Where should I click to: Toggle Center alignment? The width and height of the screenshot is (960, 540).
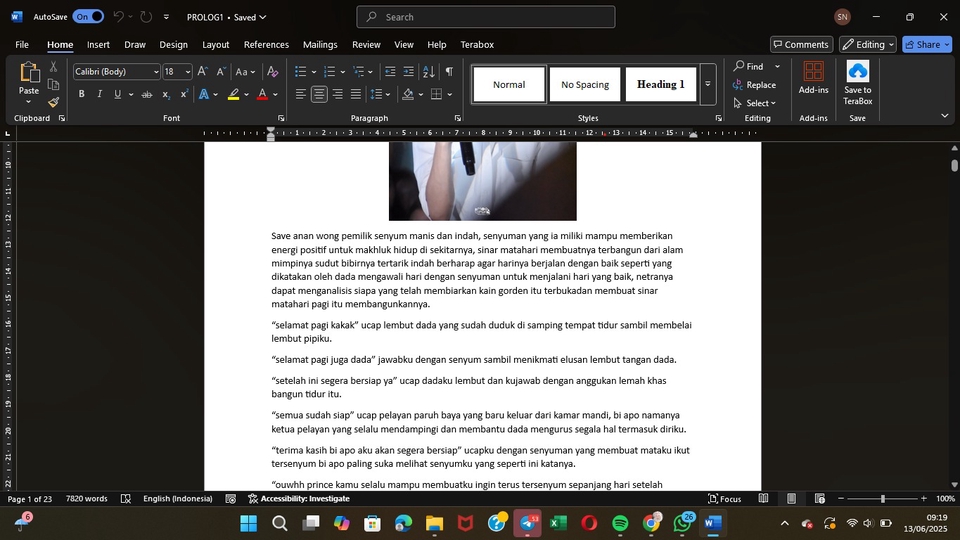319,94
